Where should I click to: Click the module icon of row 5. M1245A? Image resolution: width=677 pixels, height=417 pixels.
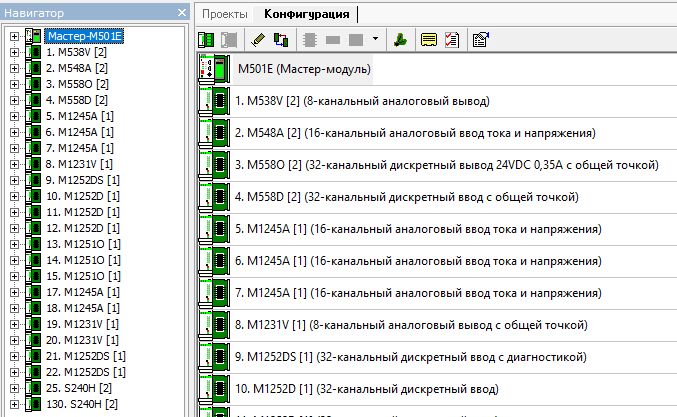click(x=214, y=229)
